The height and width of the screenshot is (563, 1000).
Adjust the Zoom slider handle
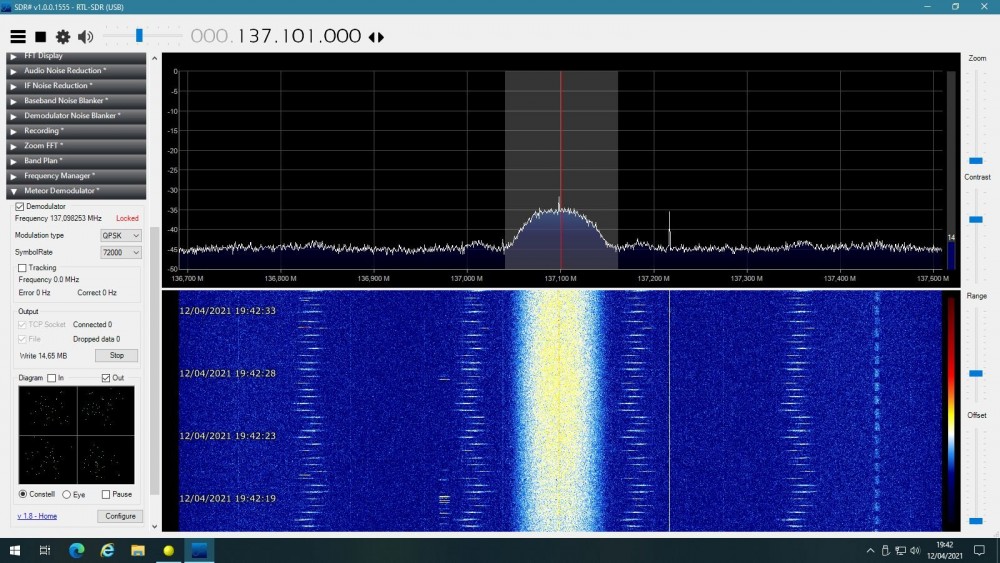point(976,161)
